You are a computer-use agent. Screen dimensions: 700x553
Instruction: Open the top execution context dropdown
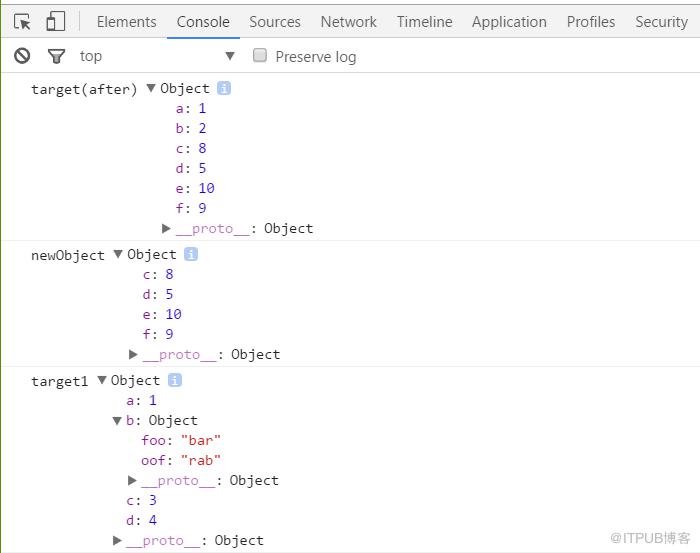pyautogui.click(x=157, y=56)
